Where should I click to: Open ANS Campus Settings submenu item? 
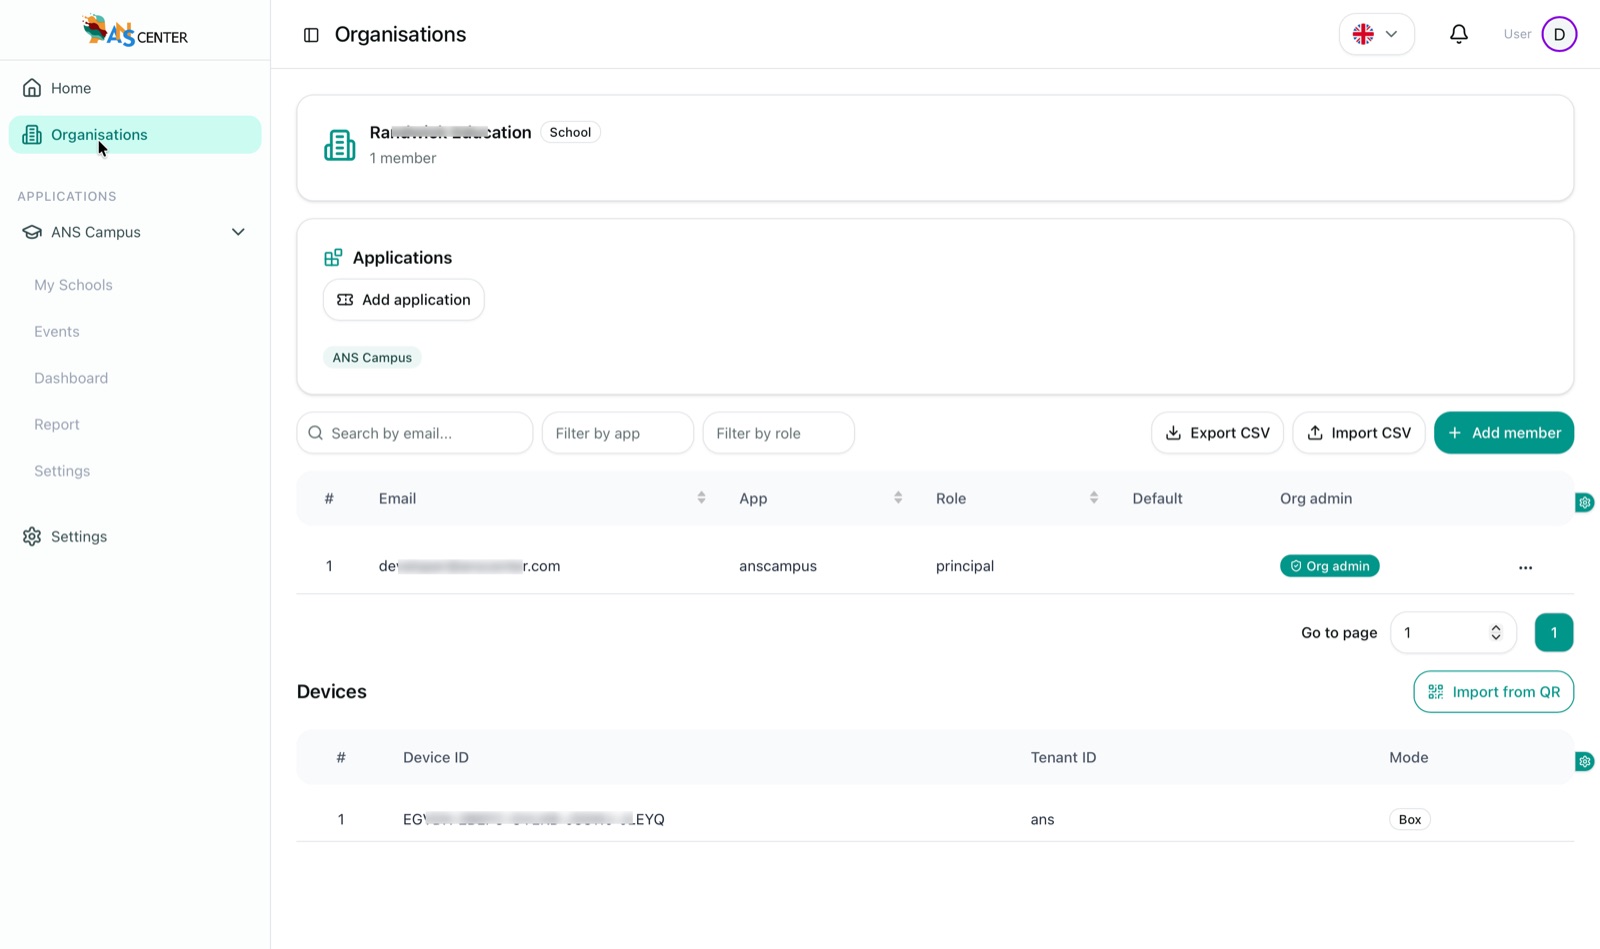[x=62, y=471]
